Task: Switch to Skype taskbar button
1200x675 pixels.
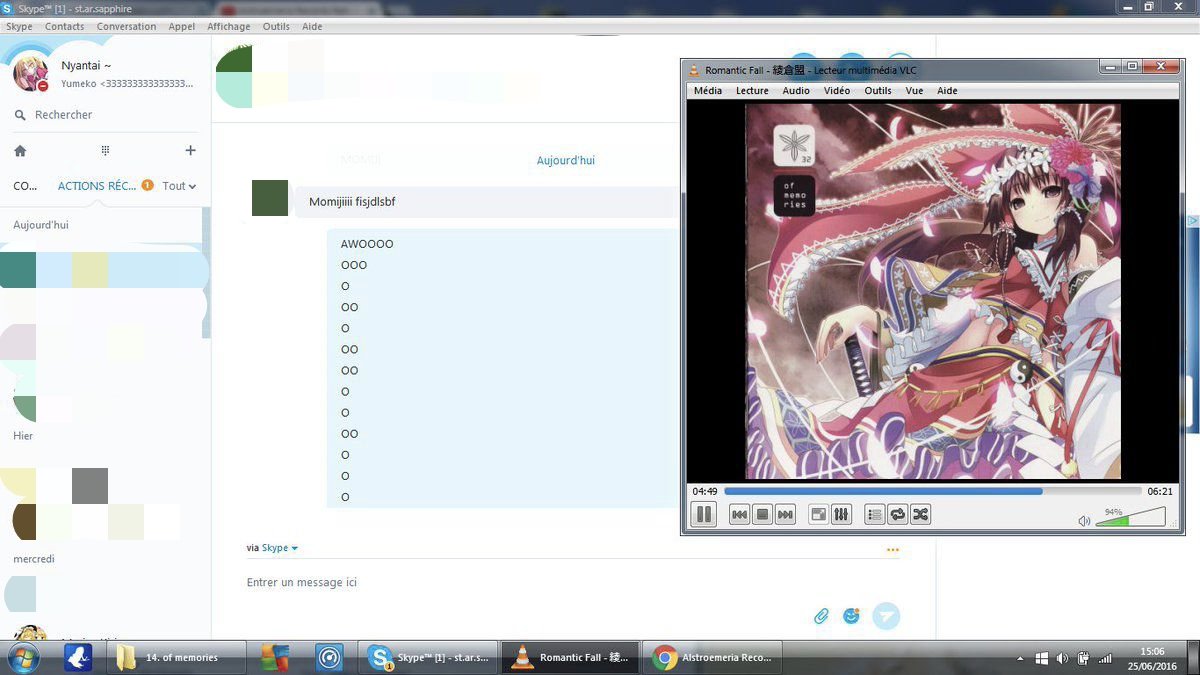Action: 428,657
